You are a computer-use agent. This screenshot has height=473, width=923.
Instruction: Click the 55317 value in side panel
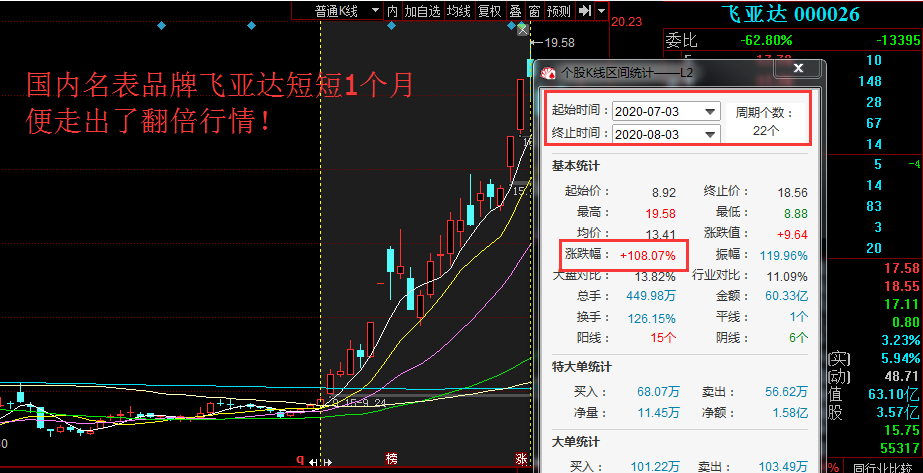tap(900, 448)
